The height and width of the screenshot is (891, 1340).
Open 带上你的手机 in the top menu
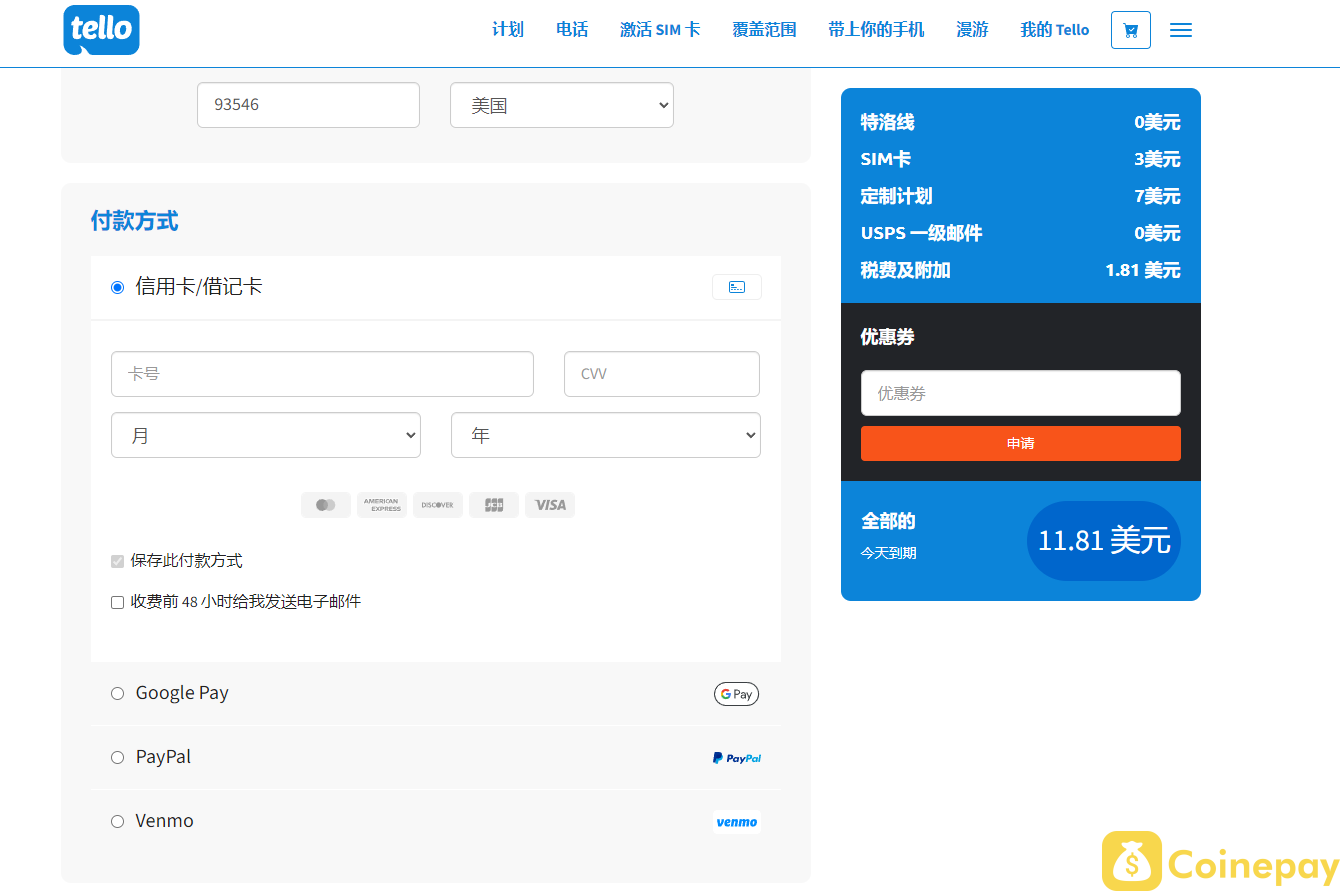(876, 30)
